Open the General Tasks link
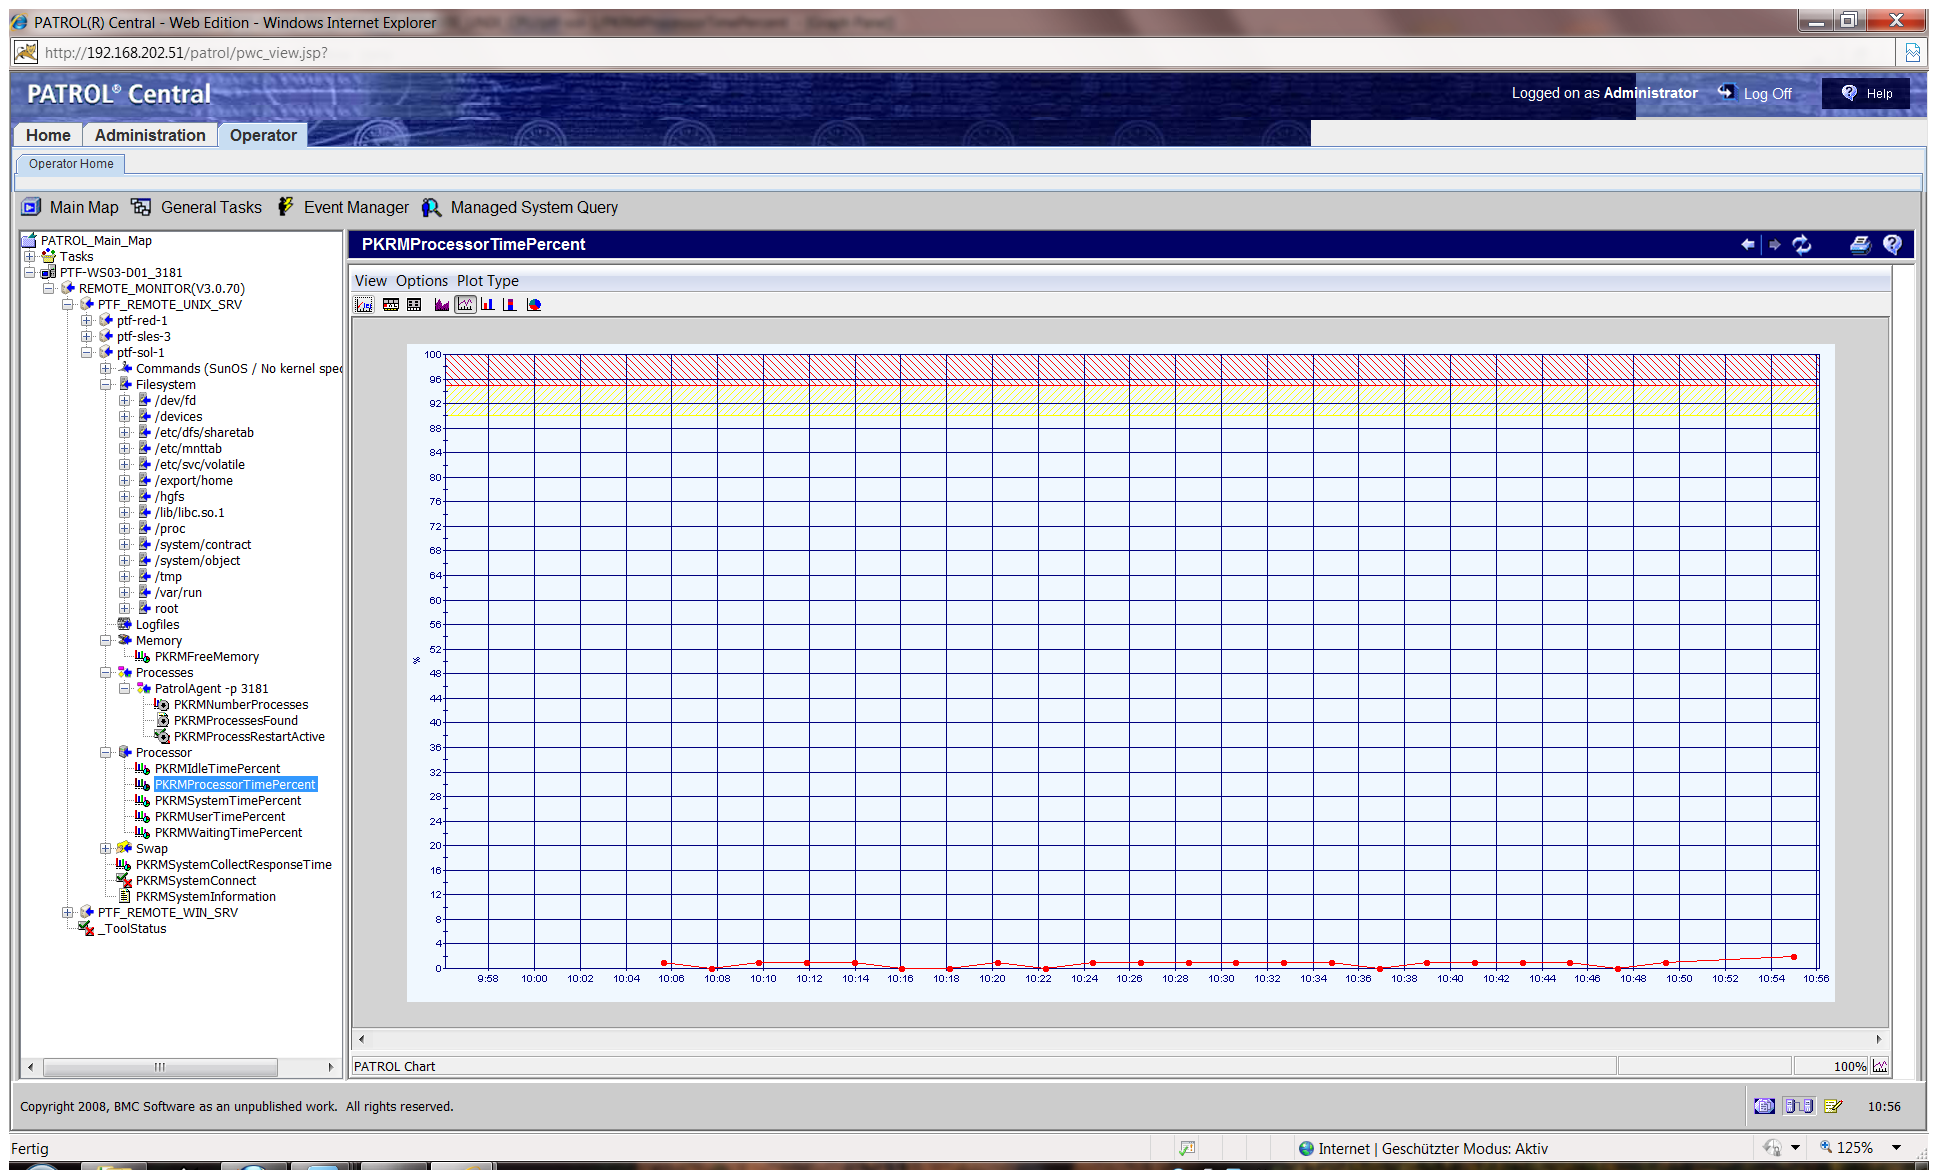This screenshot has height=1170, width=1938. click(x=211, y=207)
